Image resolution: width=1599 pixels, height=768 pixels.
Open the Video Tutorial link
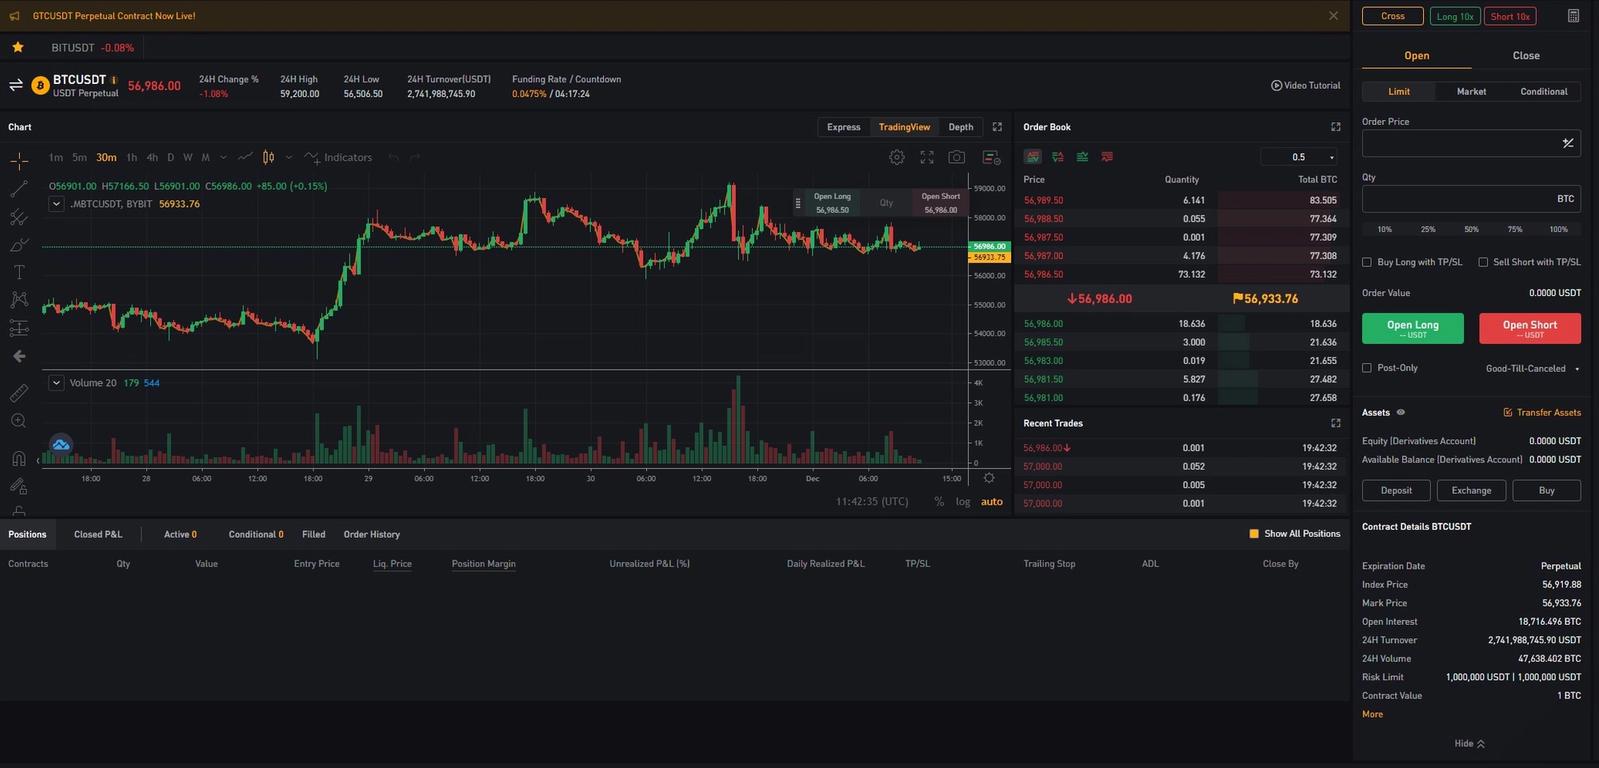pos(1305,85)
